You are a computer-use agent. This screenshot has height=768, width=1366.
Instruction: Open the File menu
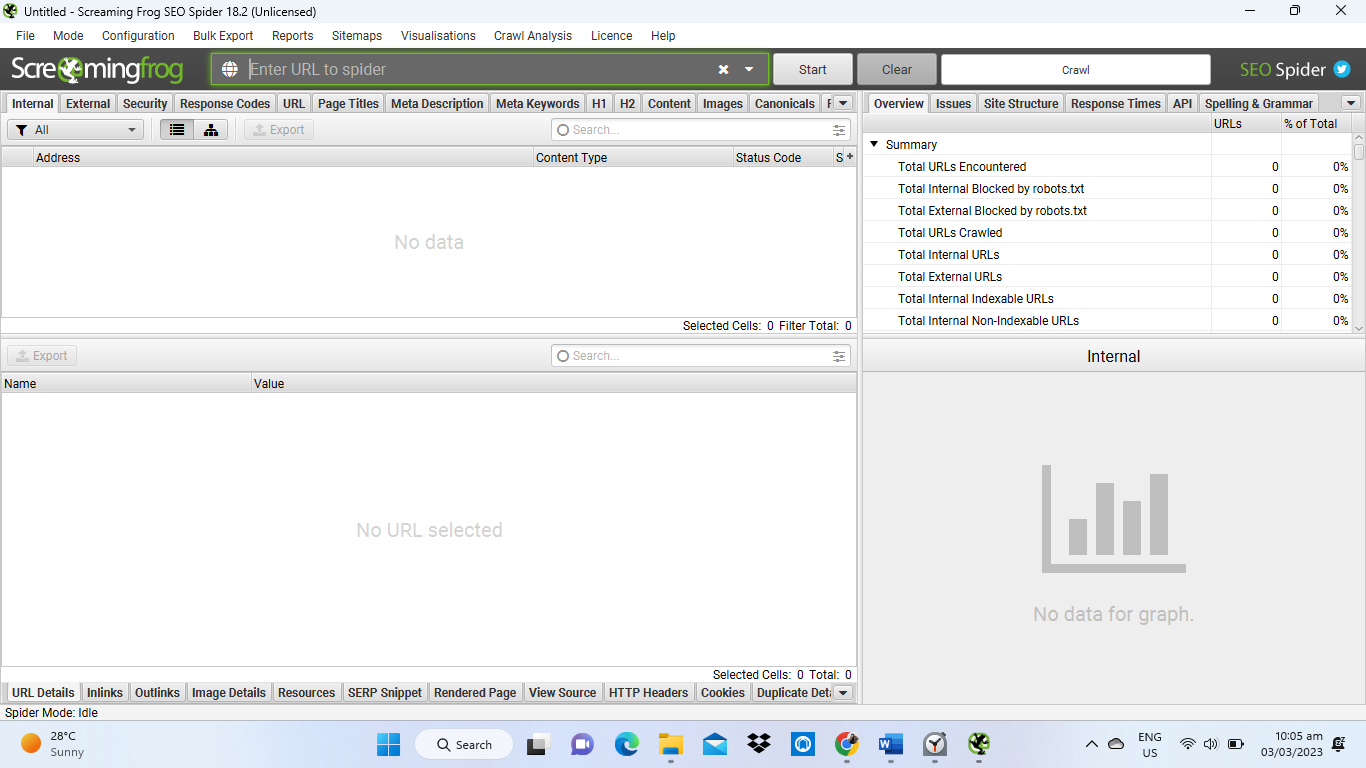click(25, 35)
